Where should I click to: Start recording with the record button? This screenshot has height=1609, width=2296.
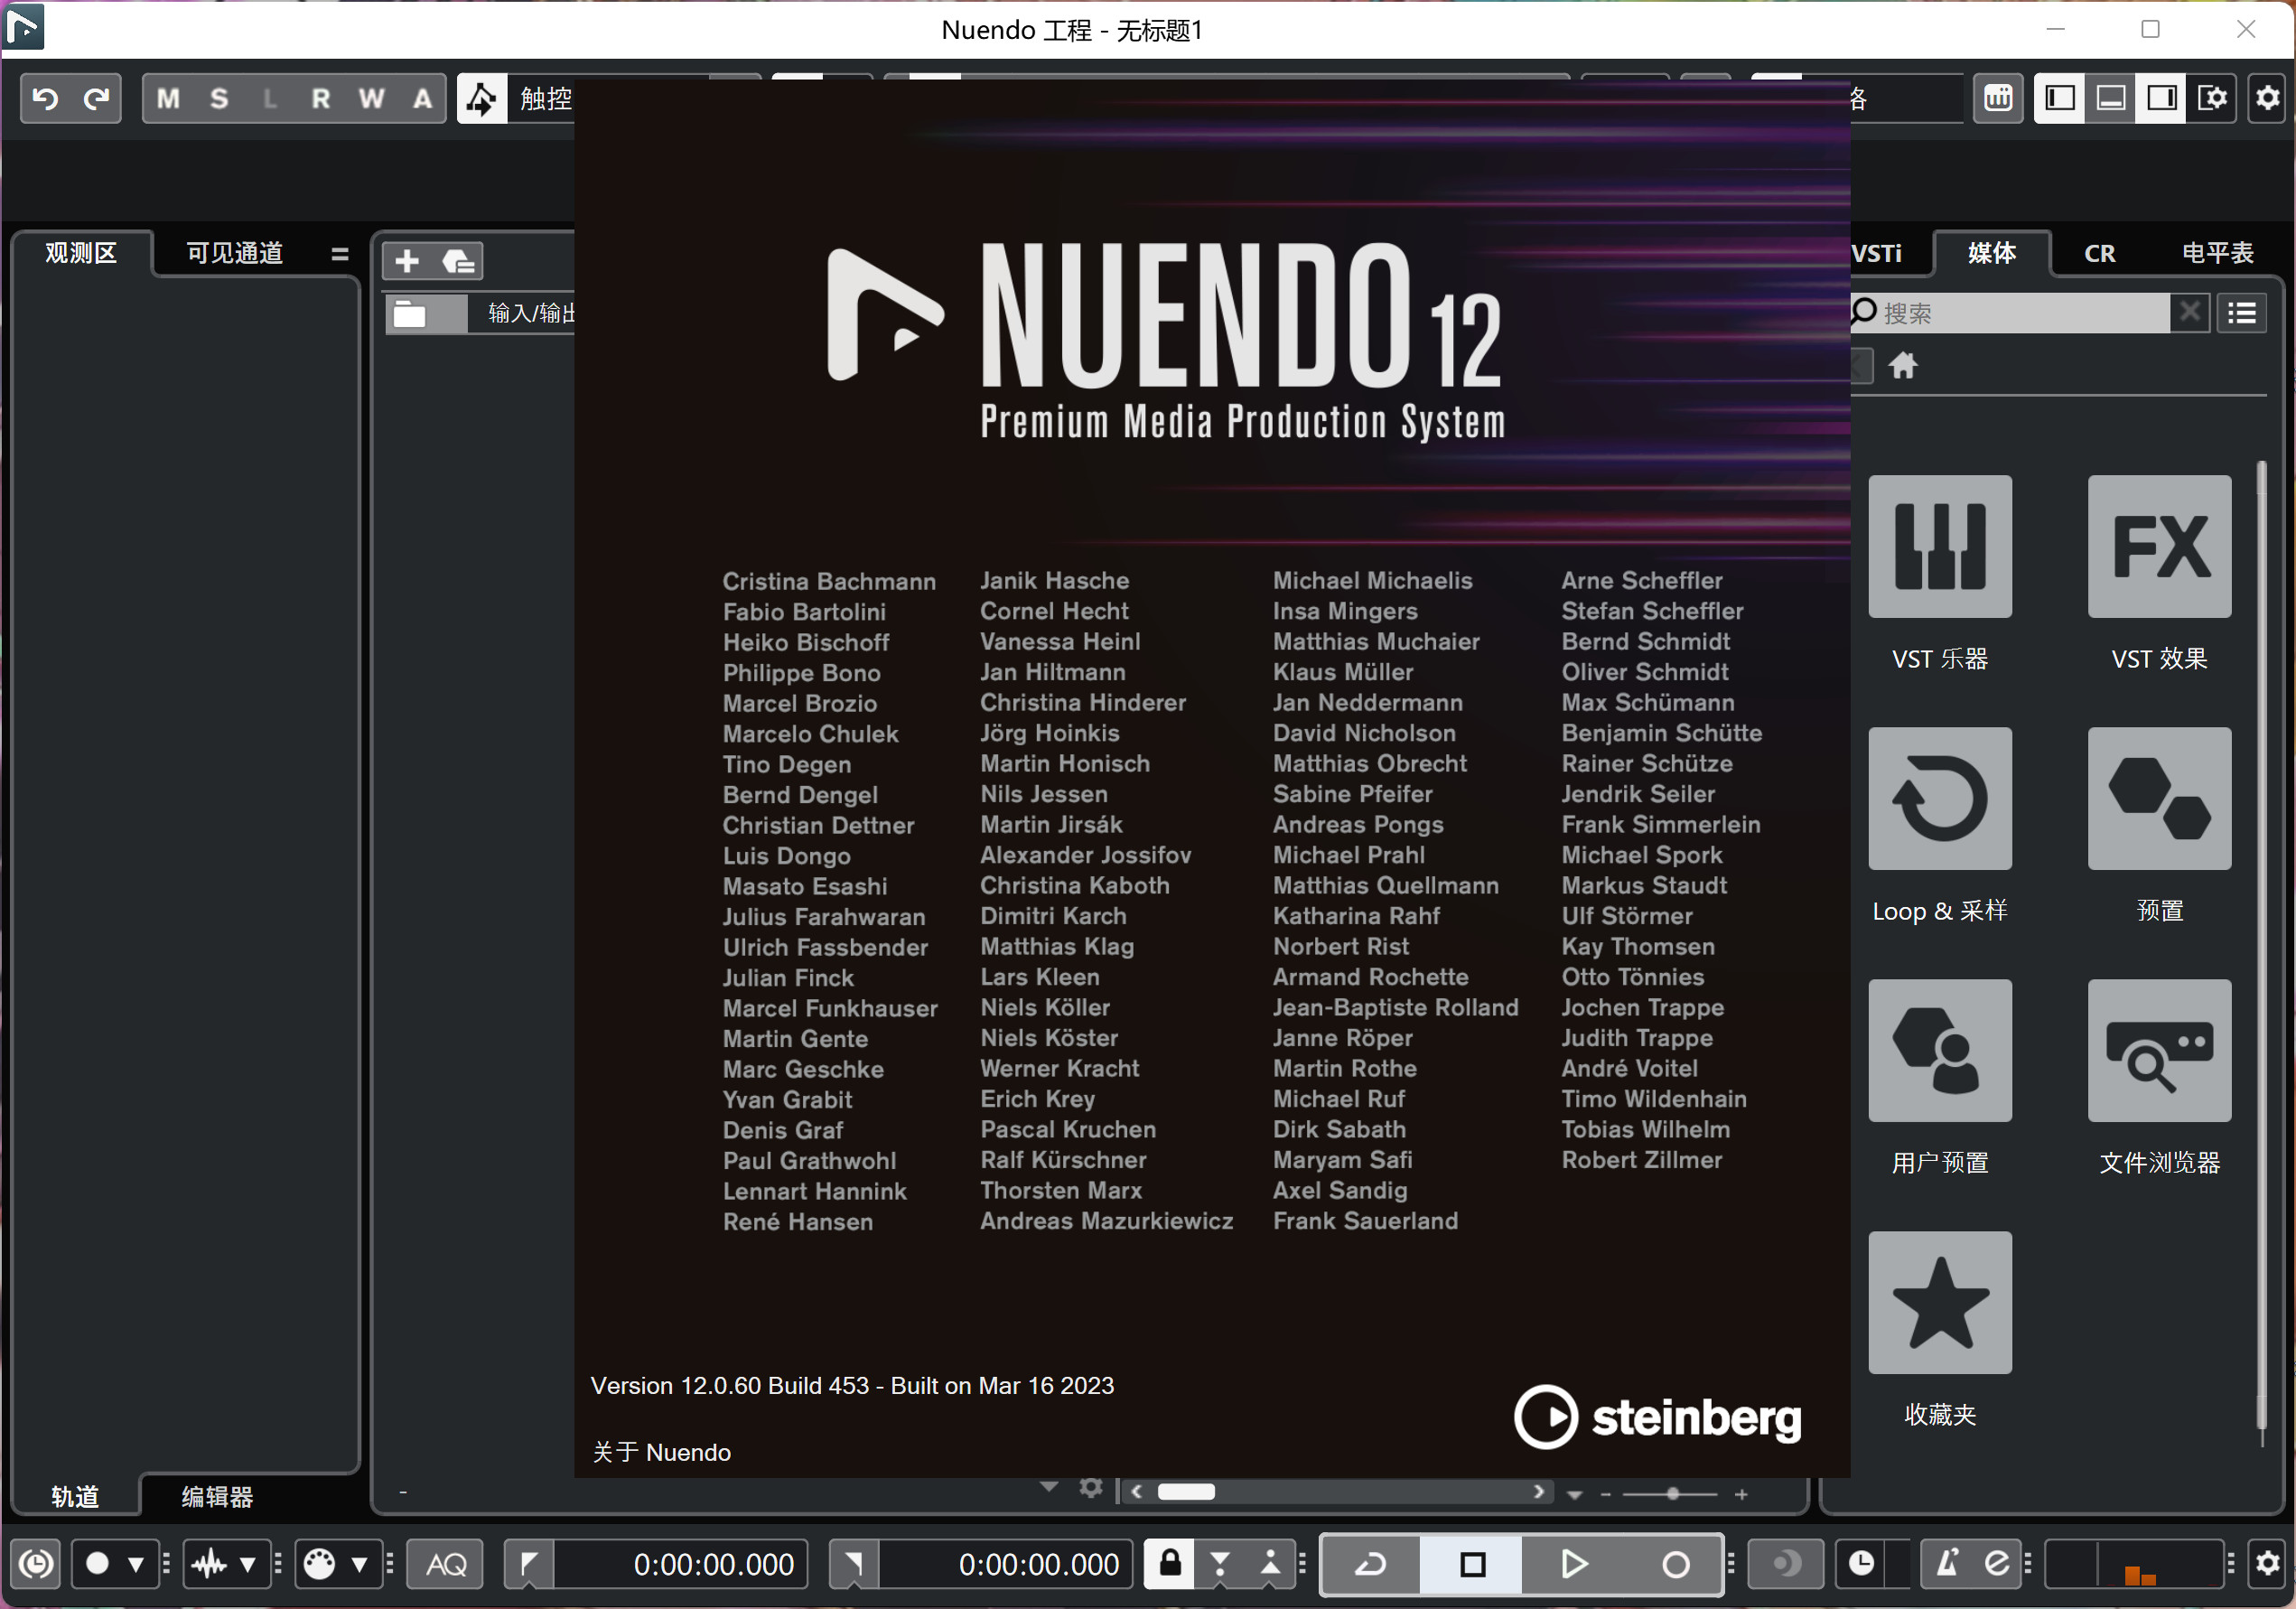(1675, 1563)
